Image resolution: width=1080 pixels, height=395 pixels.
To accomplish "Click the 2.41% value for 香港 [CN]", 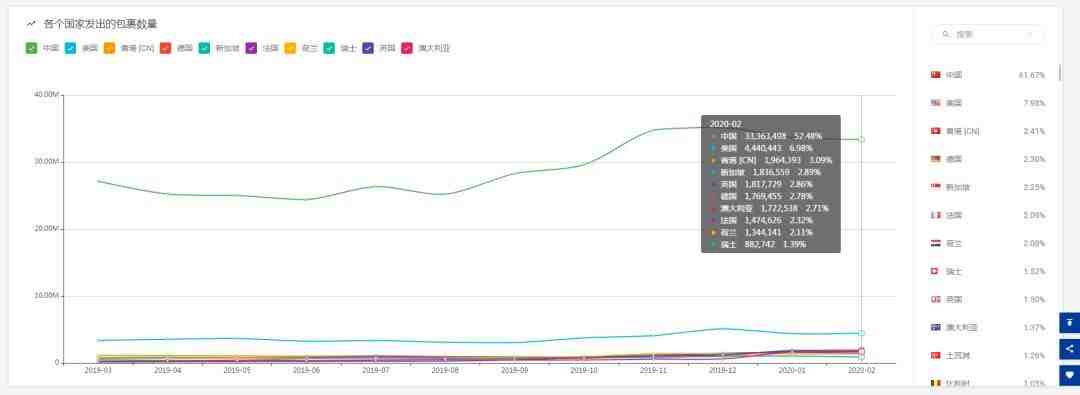I will click(x=1035, y=131).
